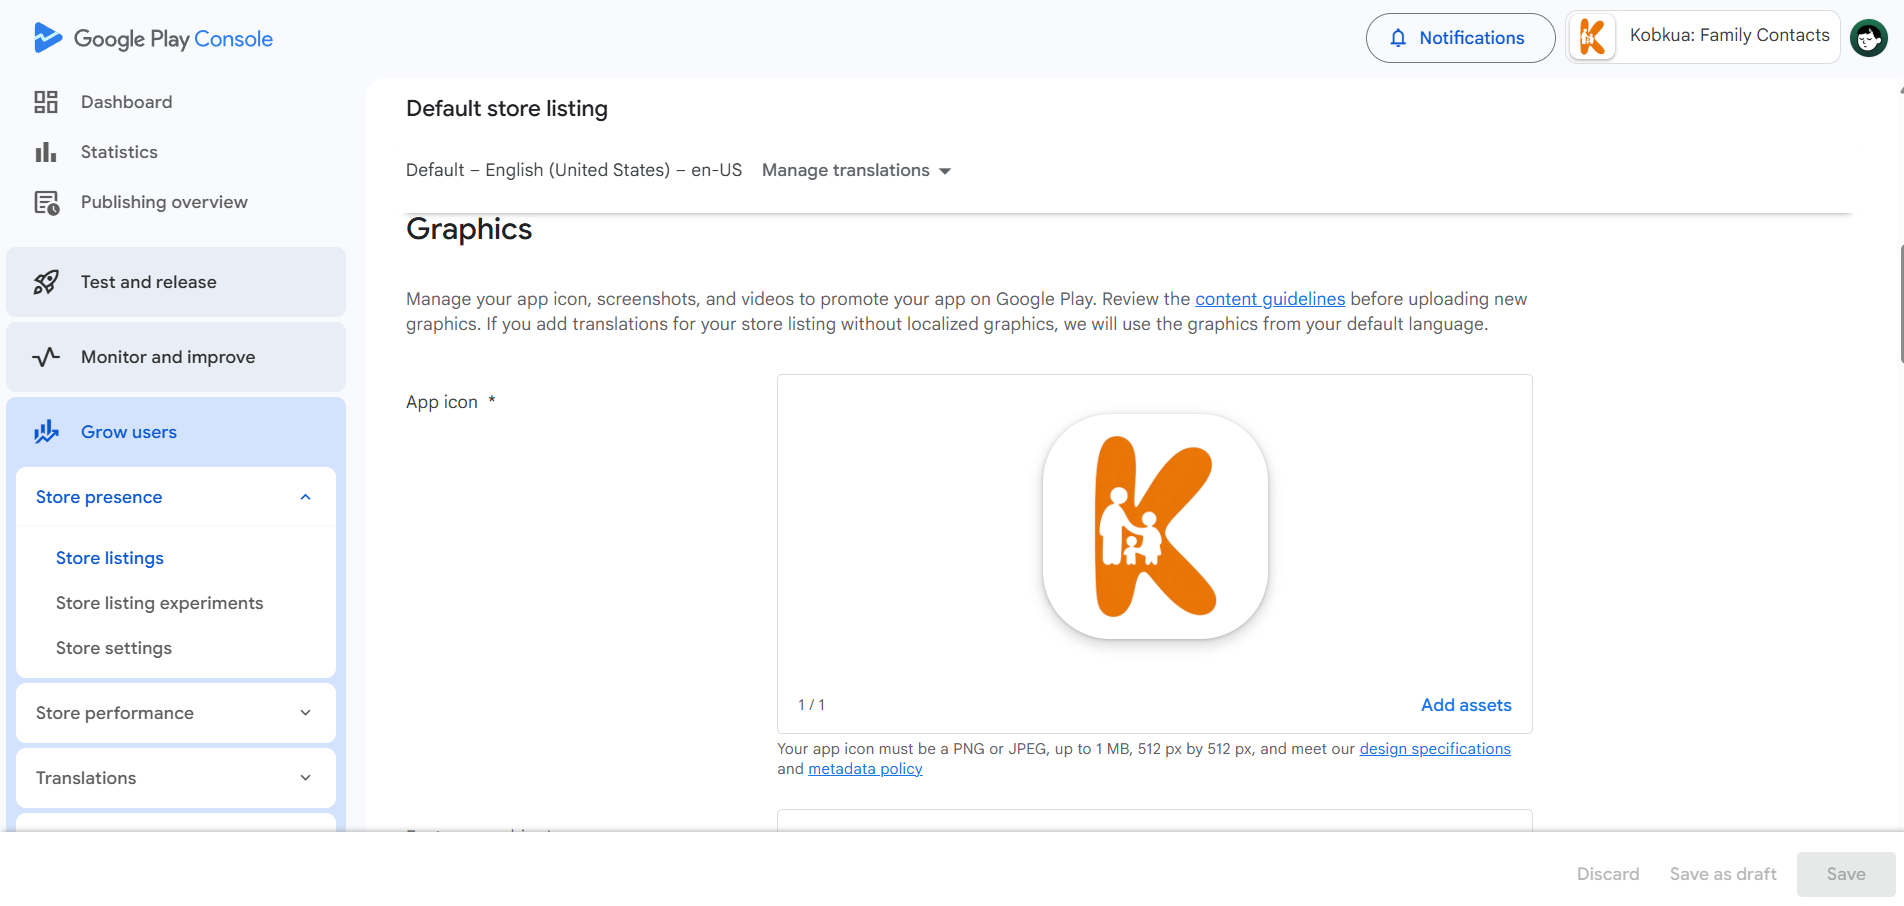Click the Notifications bell
The image size is (1904, 906).
pyautogui.click(x=1399, y=37)
